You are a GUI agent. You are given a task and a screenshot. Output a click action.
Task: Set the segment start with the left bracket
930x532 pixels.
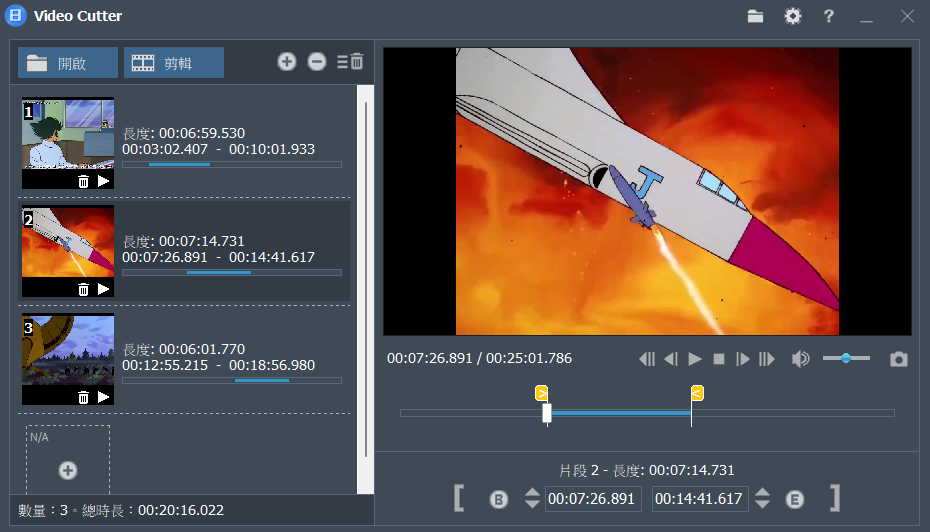point(459,498)
